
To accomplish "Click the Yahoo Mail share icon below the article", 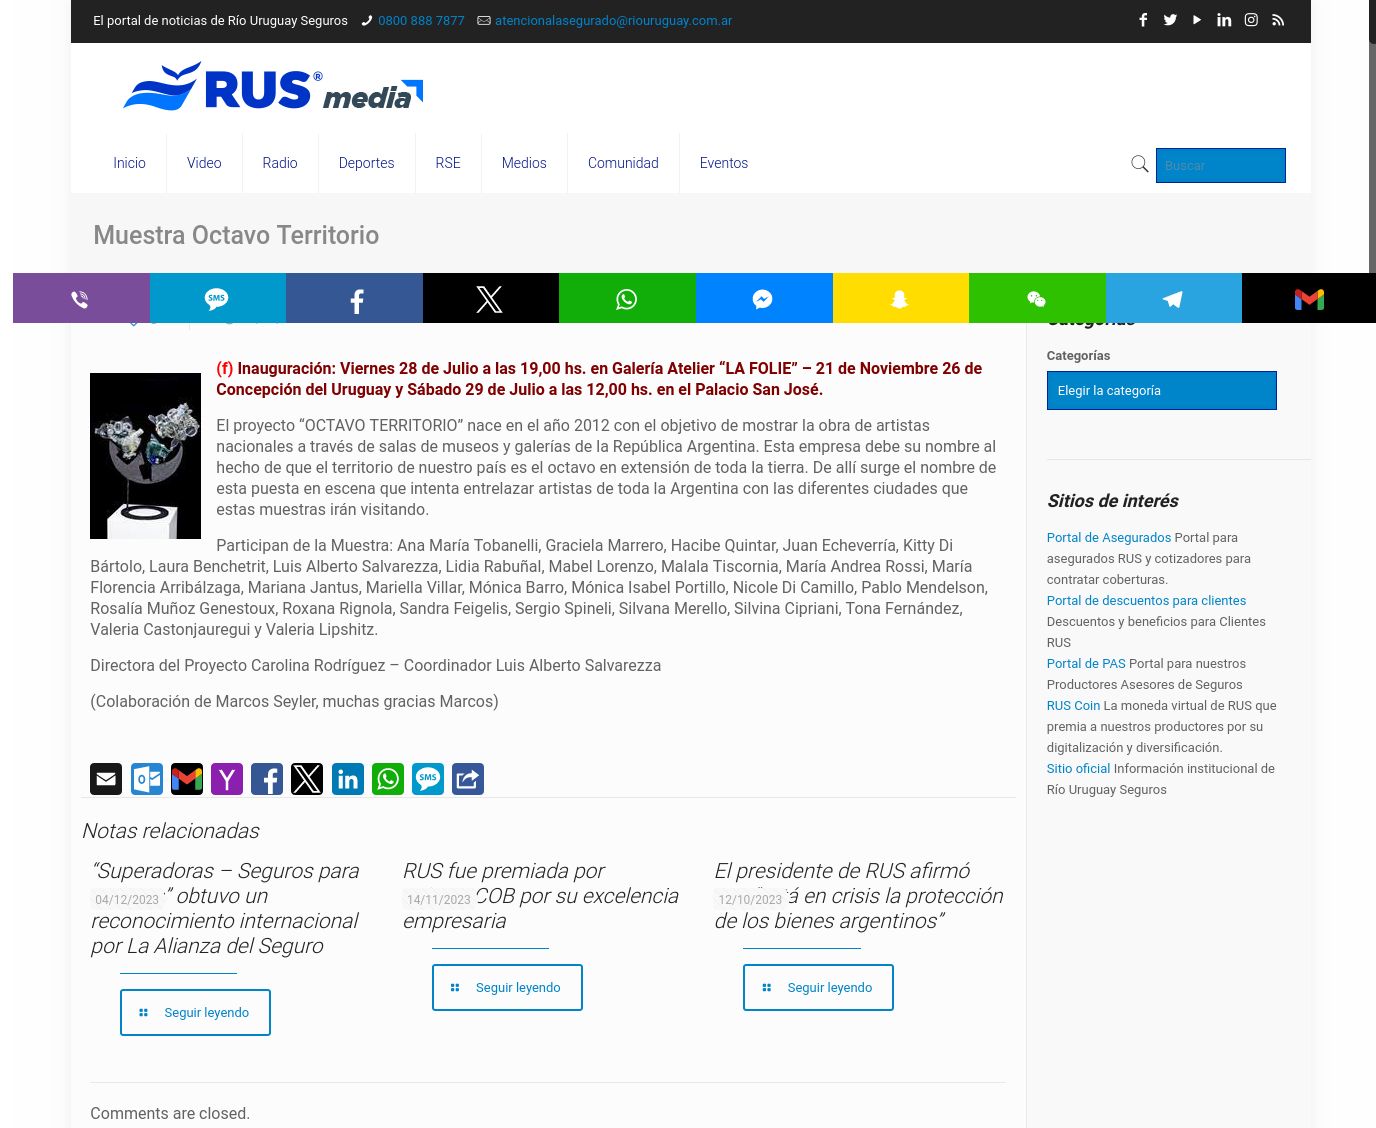I will tap(227, 779).
